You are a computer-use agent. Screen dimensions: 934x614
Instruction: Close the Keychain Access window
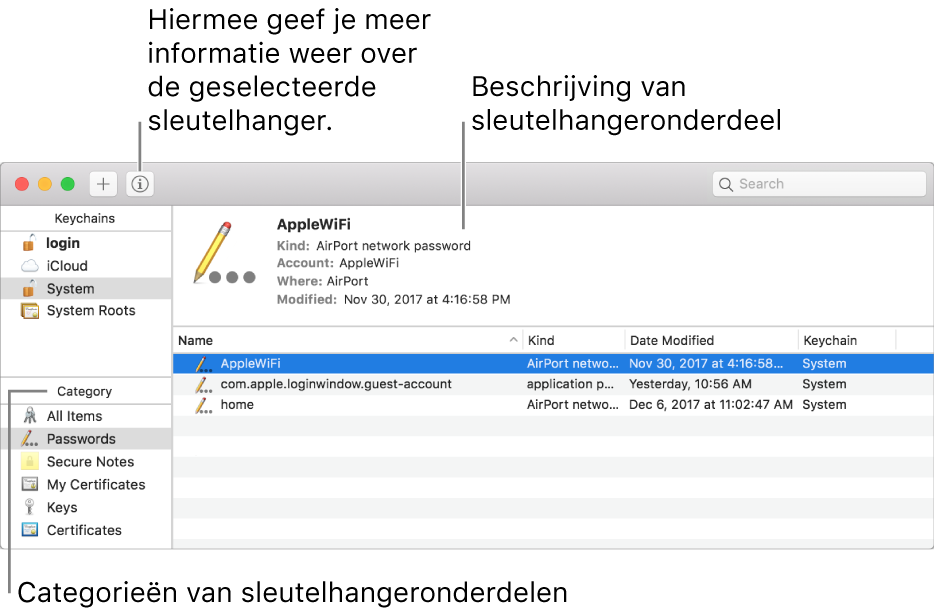point(22,184)
